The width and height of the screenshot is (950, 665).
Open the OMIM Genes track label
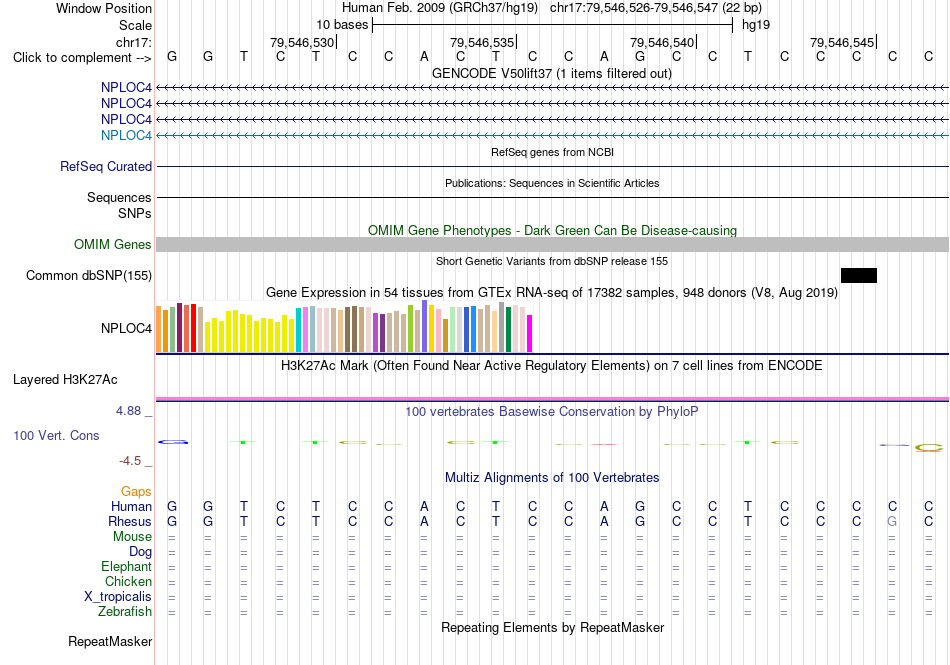[112, 245]
